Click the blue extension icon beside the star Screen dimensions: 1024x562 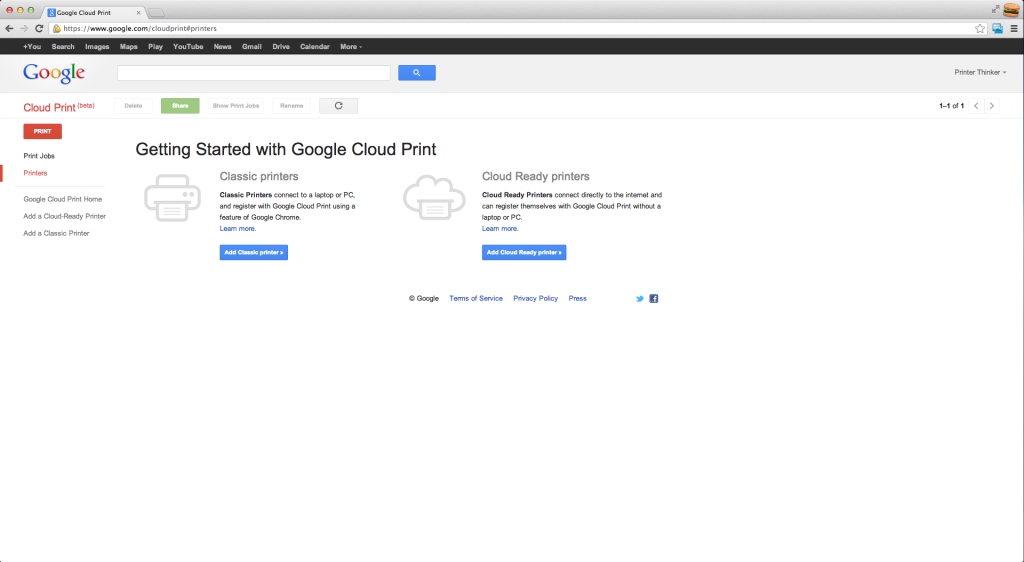tap(997, 28)
